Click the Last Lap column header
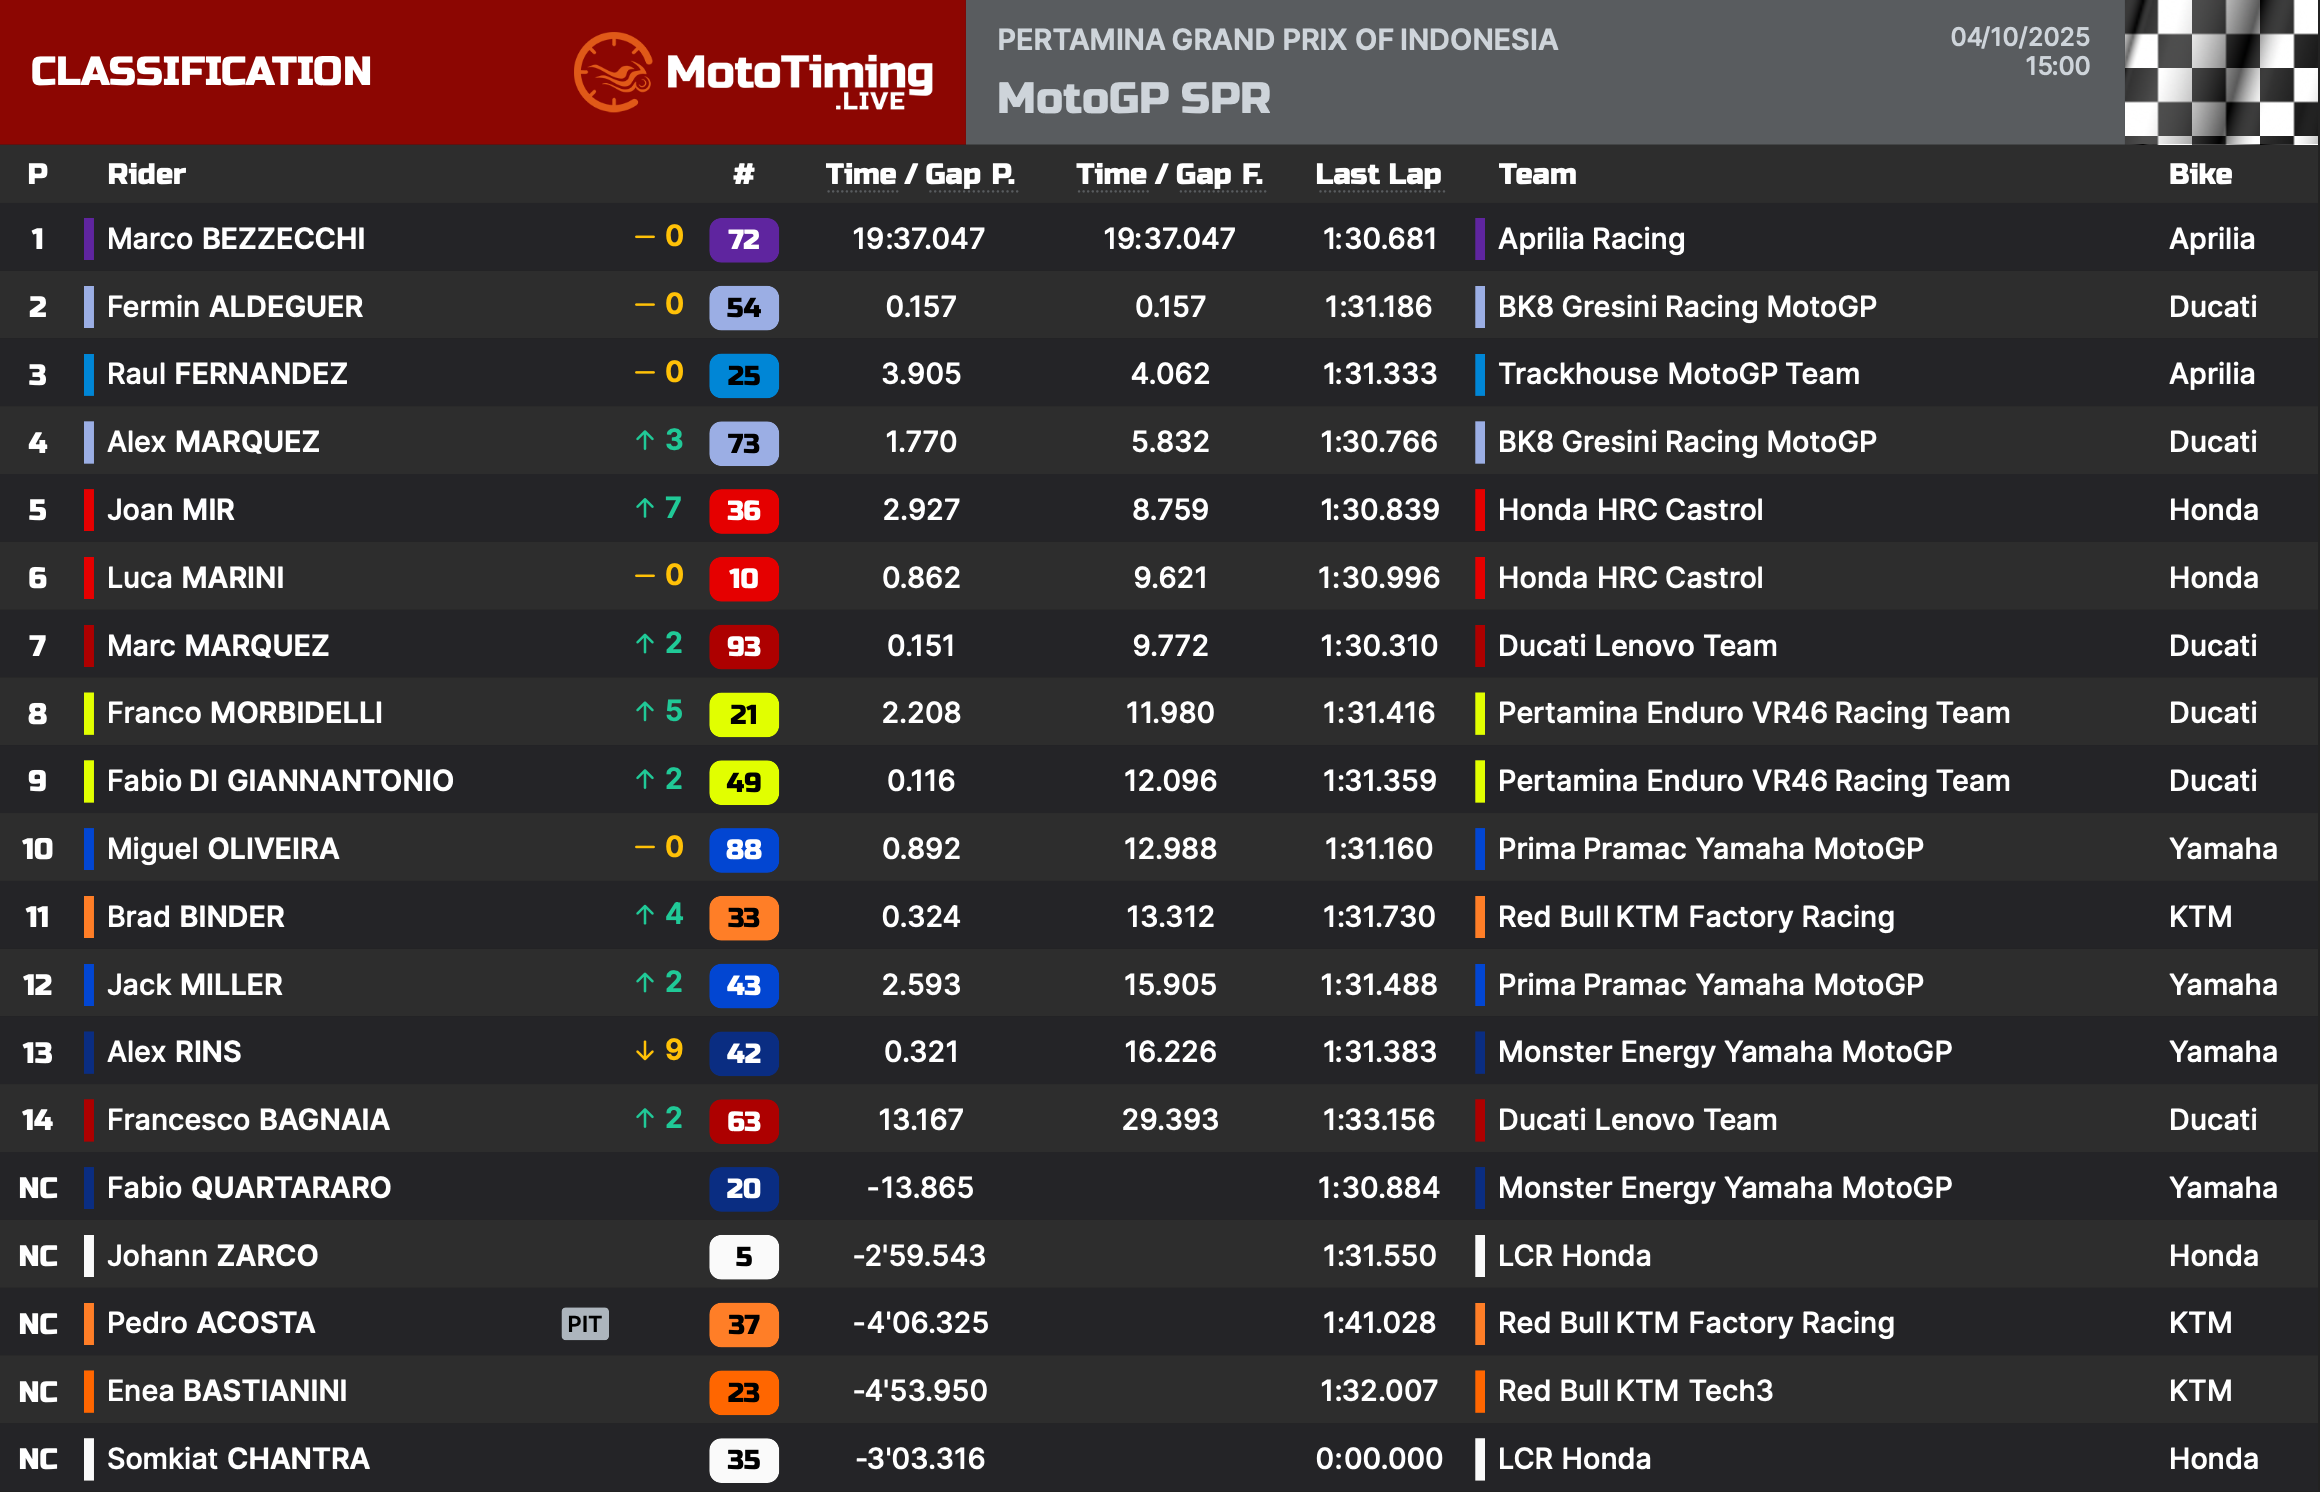 pos(1378,174)
